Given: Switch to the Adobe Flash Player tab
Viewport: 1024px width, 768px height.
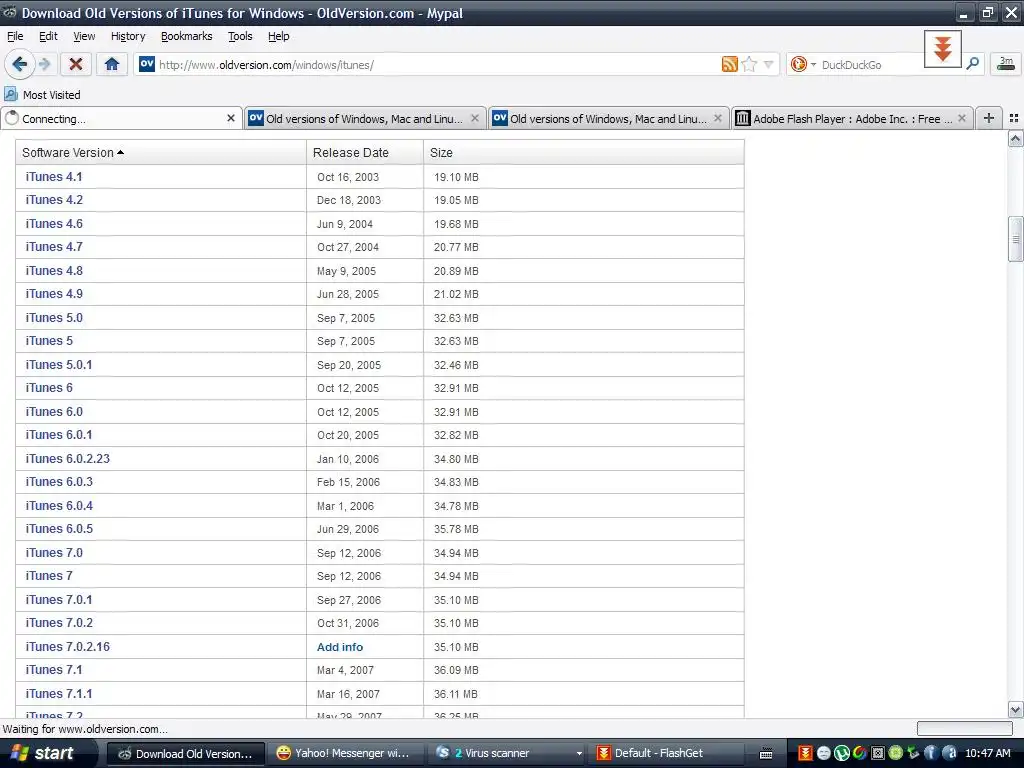Looking at the screenshot, I should pyautogui.click(x=852, y=118).
